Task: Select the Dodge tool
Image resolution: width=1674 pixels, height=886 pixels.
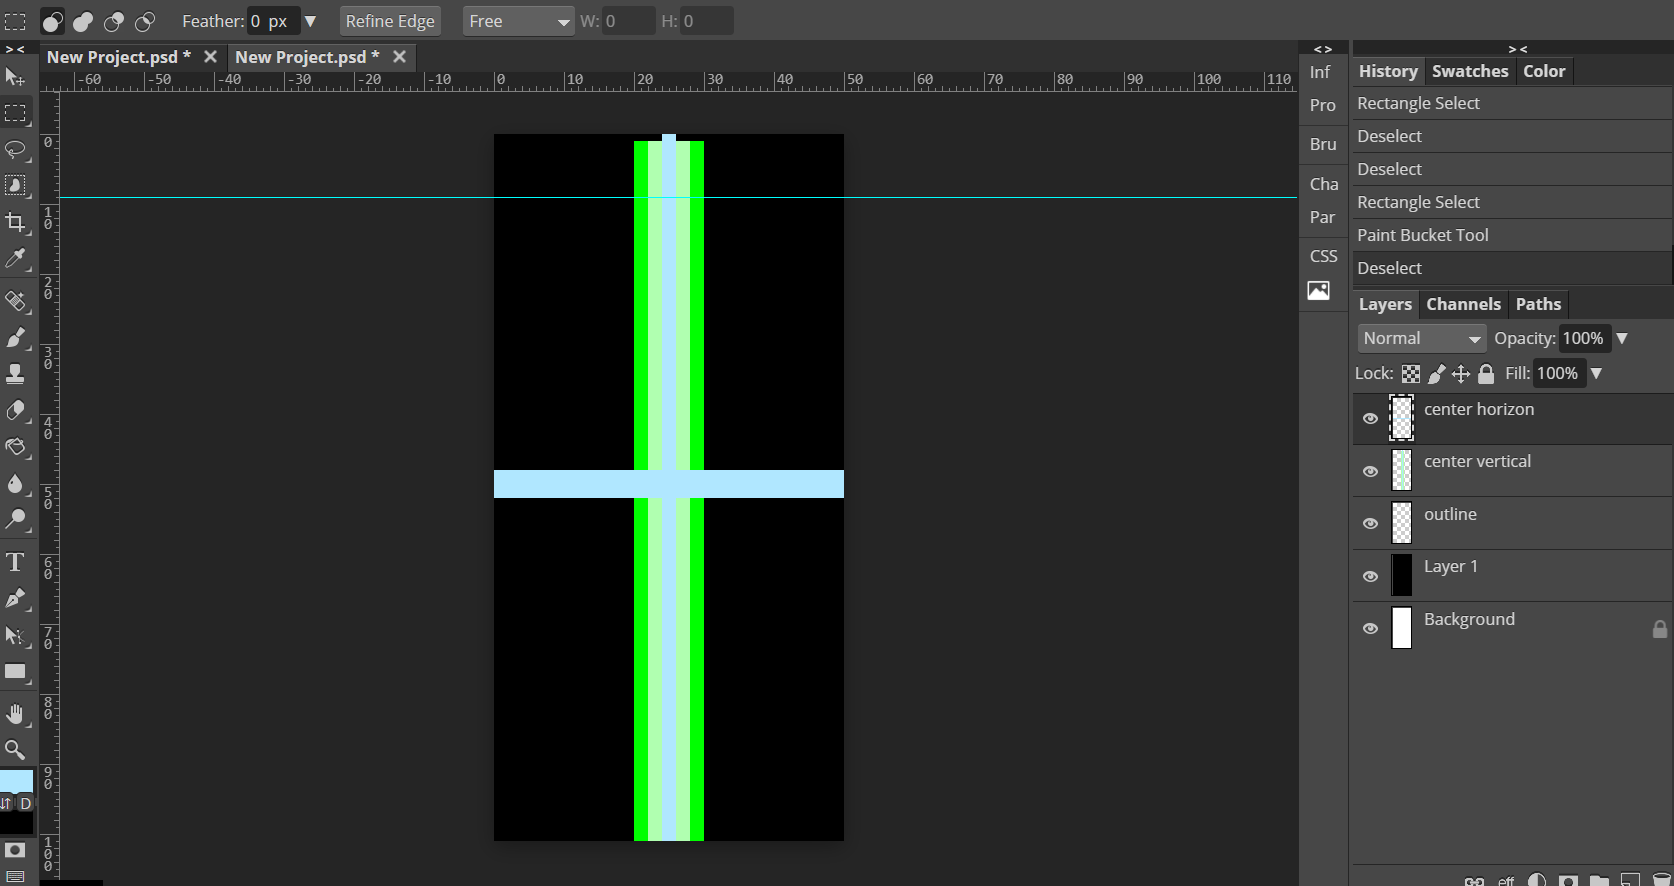Action: pyautogui.click(x=15, y=519)
